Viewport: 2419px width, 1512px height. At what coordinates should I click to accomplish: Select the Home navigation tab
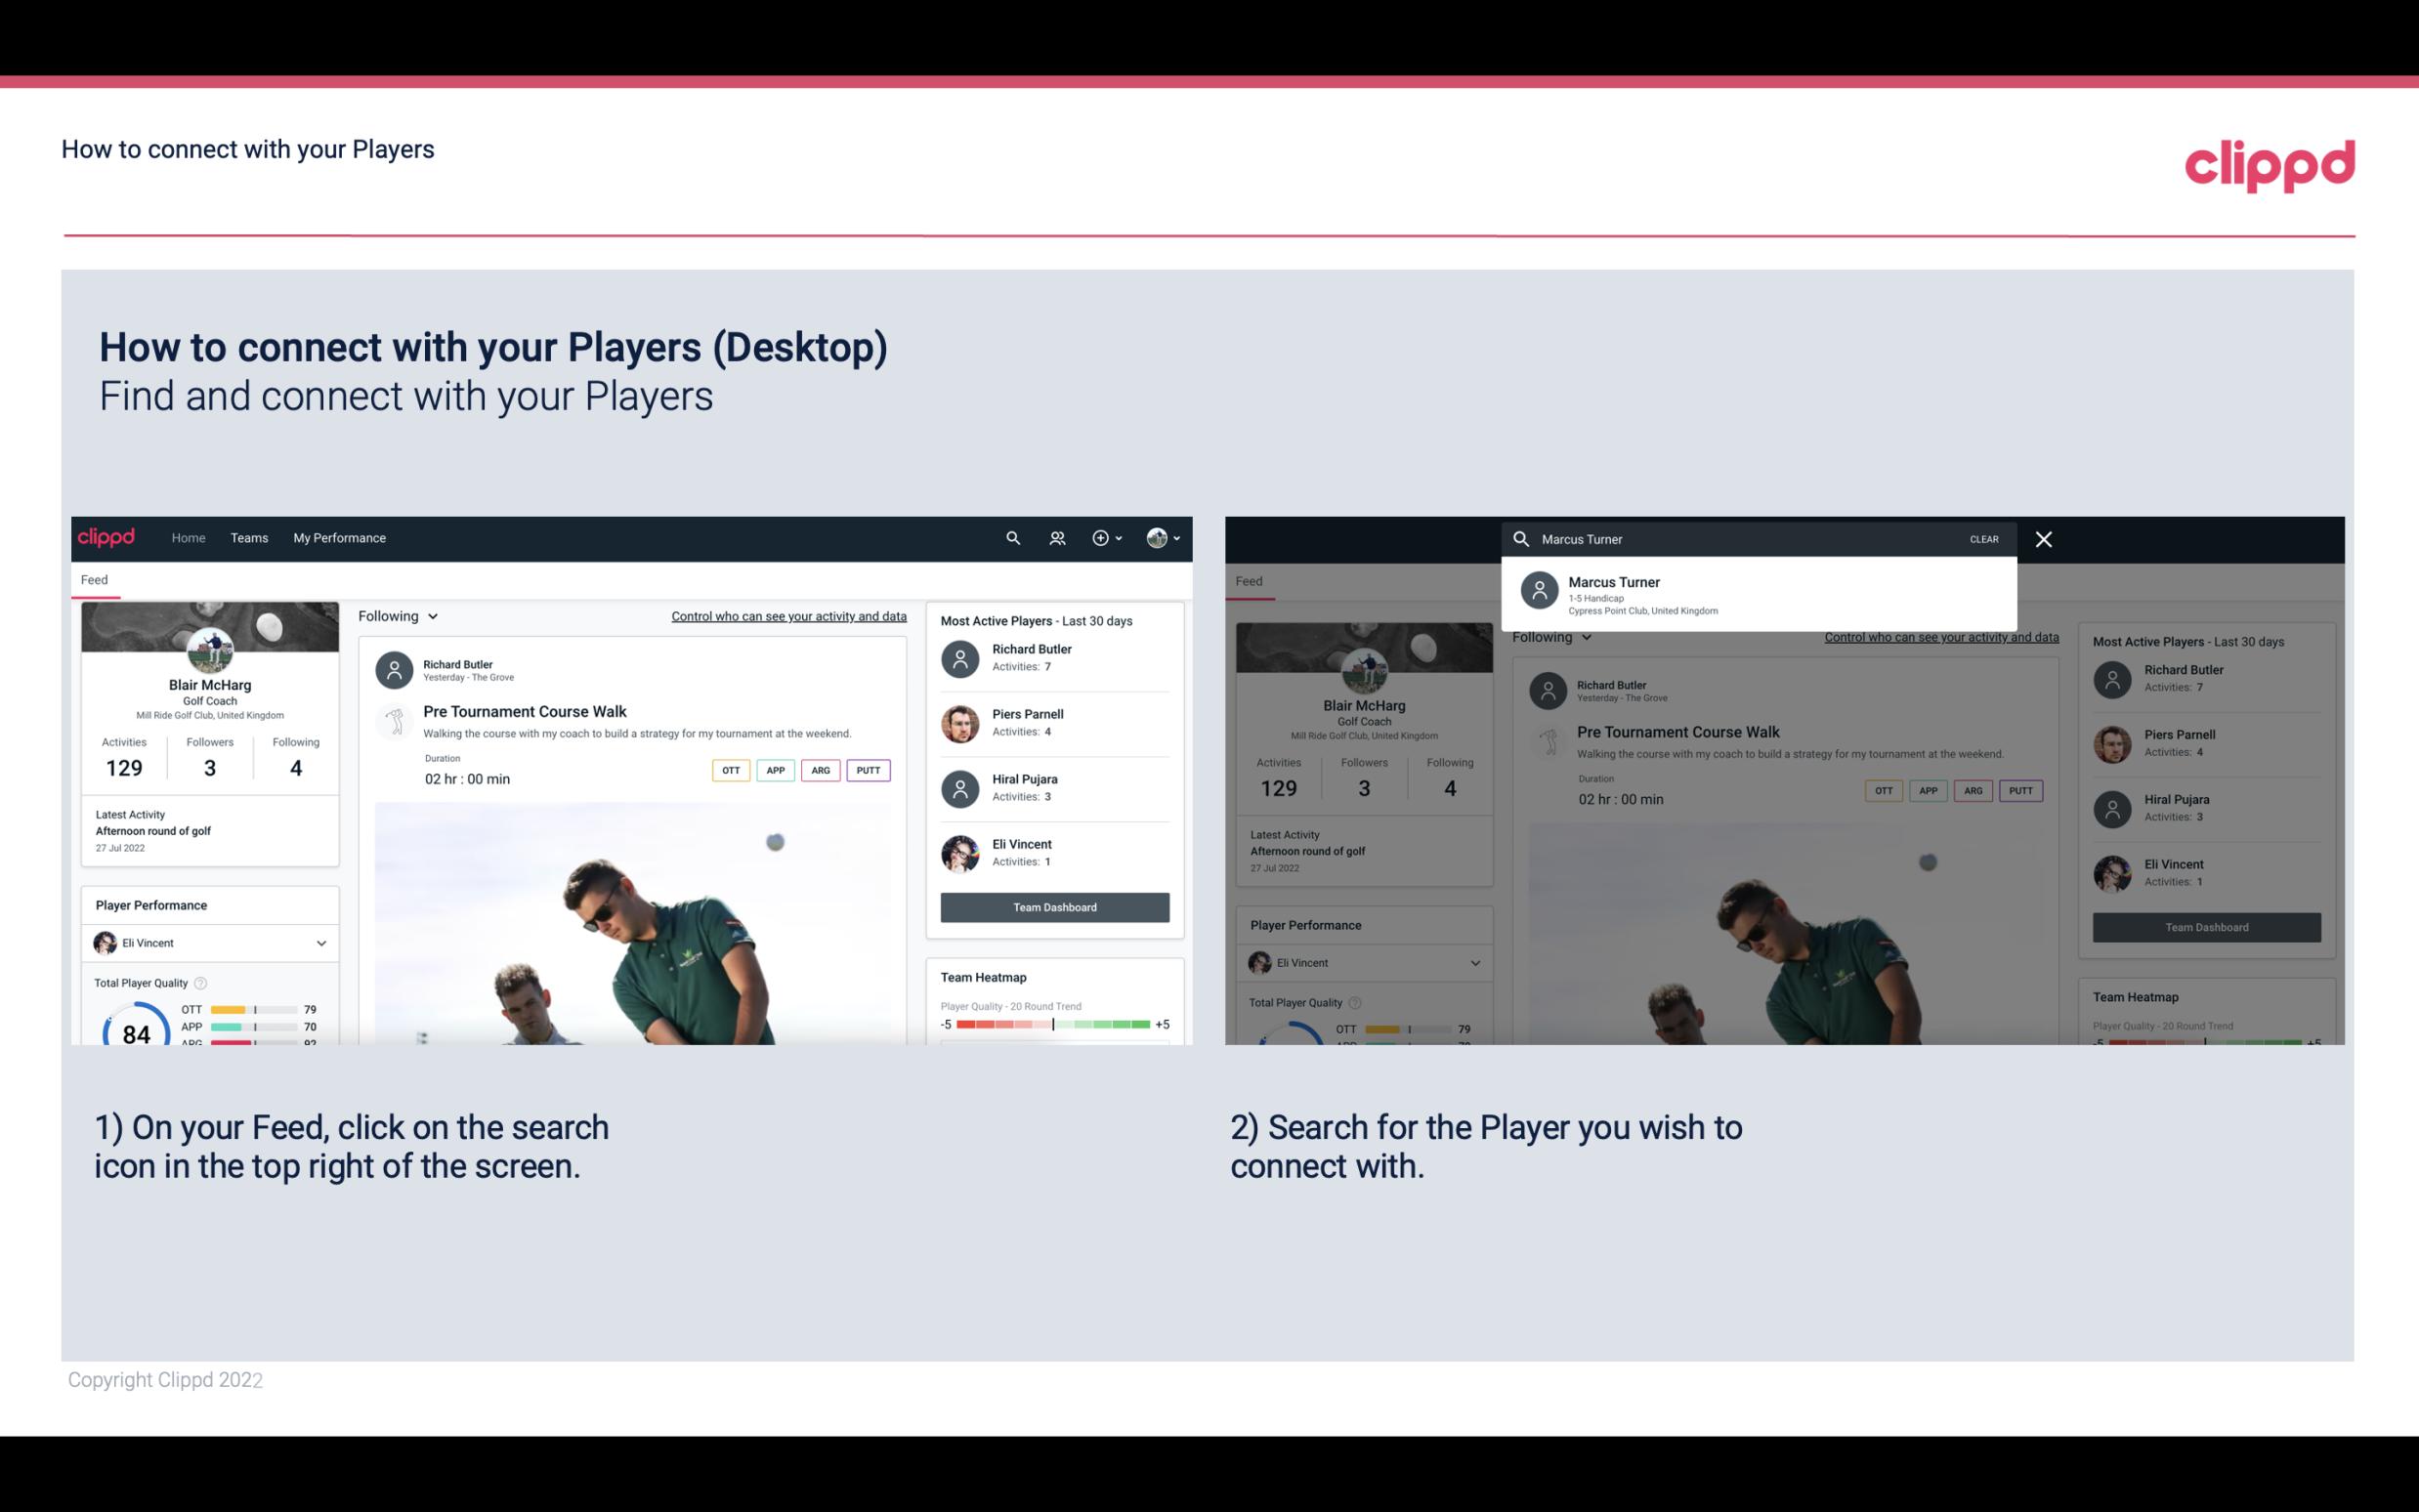(x=187, y=536)
